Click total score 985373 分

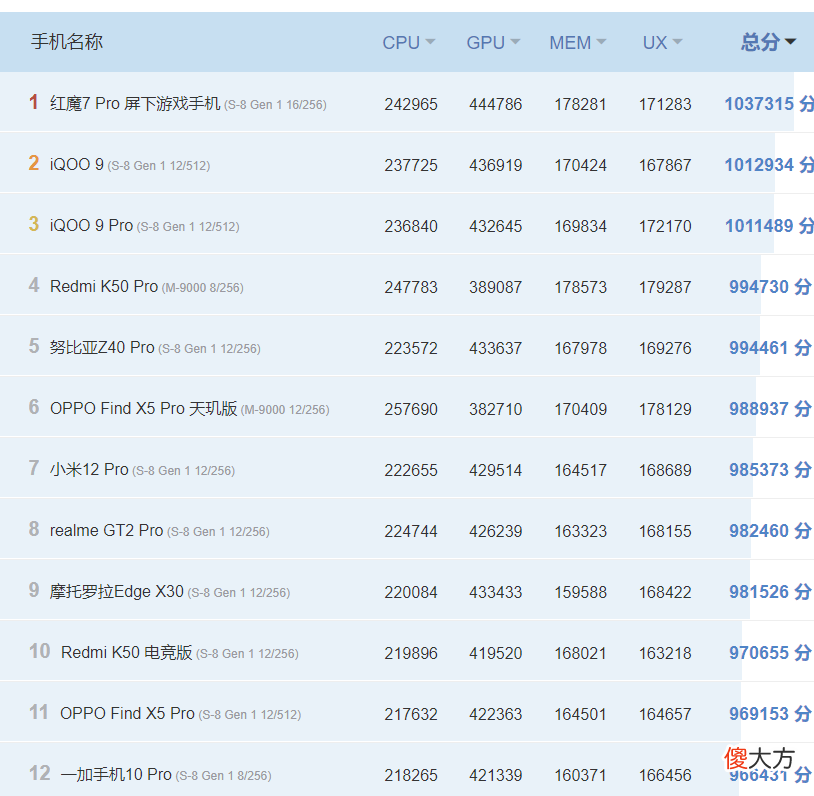click(770, 470)
